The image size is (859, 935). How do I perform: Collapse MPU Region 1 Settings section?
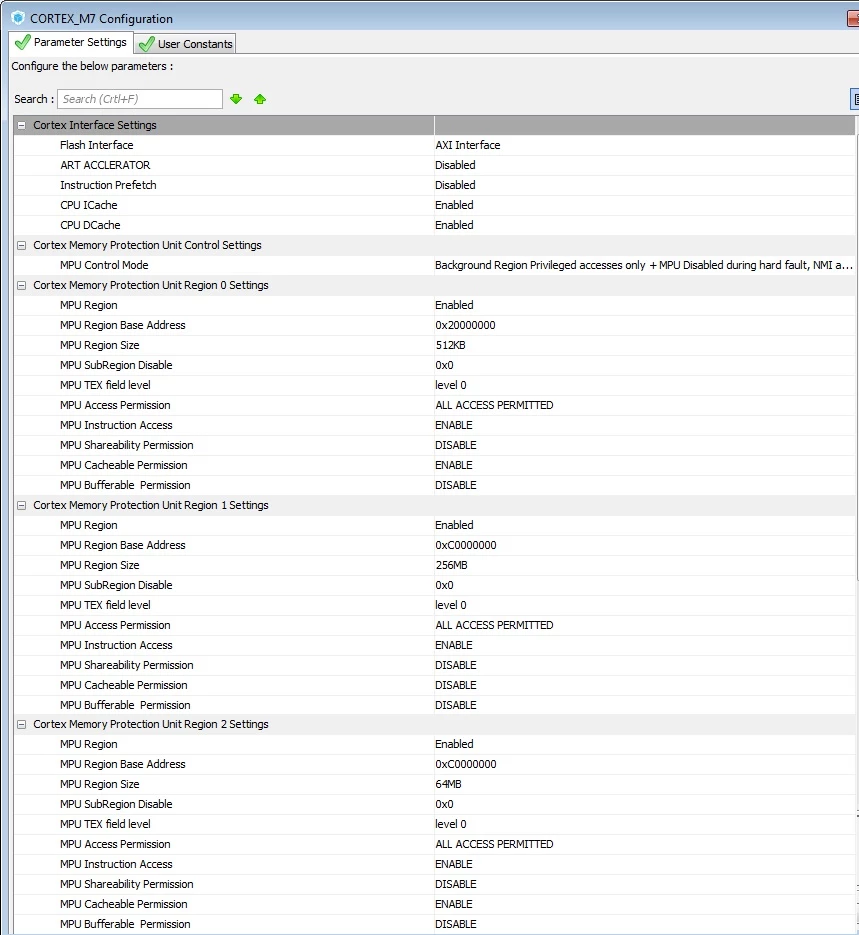coord(21,505)
